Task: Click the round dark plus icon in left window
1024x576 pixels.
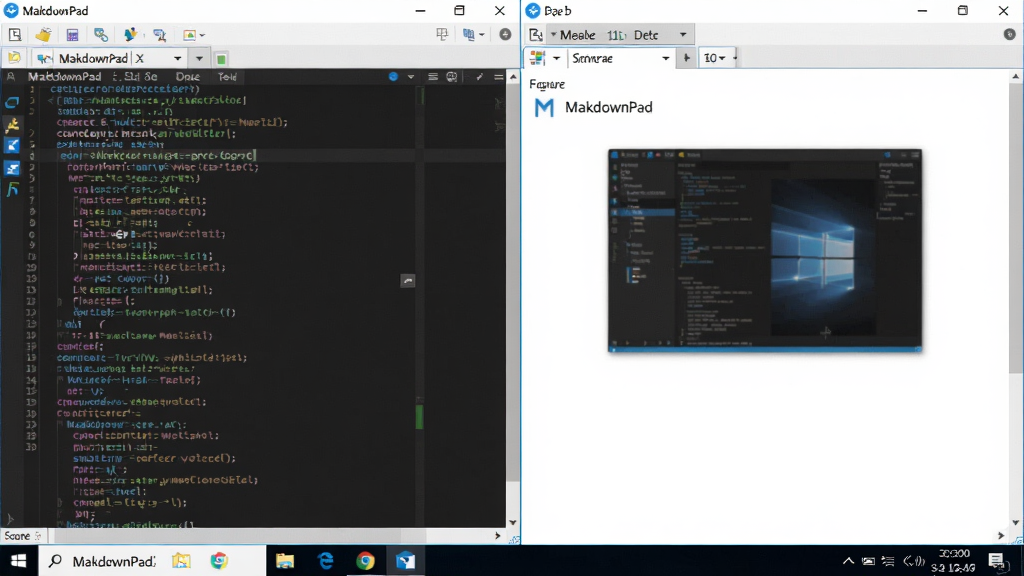Action: (x=505, y=35)
